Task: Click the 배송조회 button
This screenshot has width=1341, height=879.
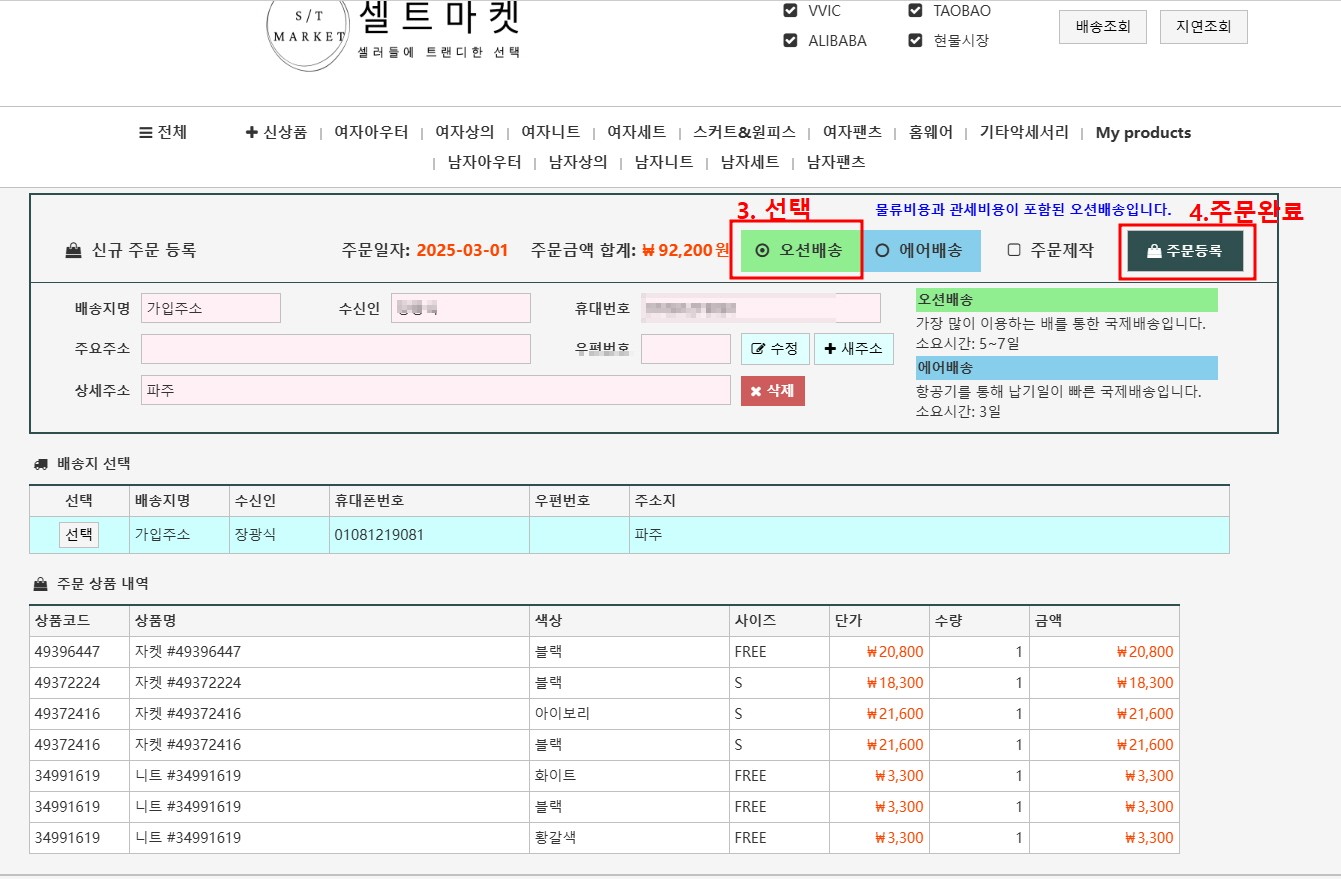Action: click(x=1103, y=27)
